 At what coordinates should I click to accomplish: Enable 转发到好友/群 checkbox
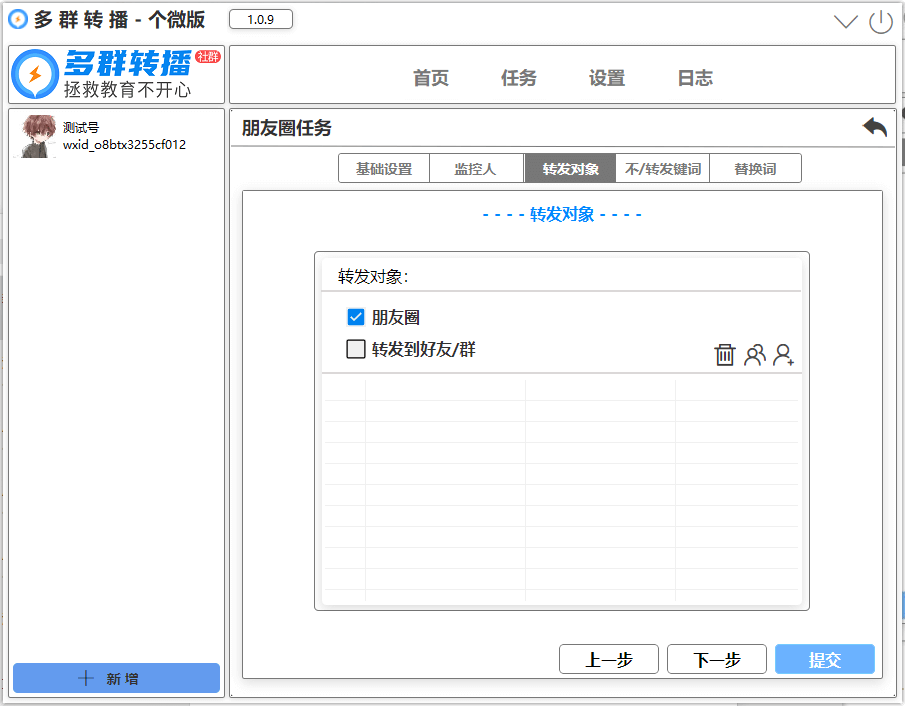(356, 349)
